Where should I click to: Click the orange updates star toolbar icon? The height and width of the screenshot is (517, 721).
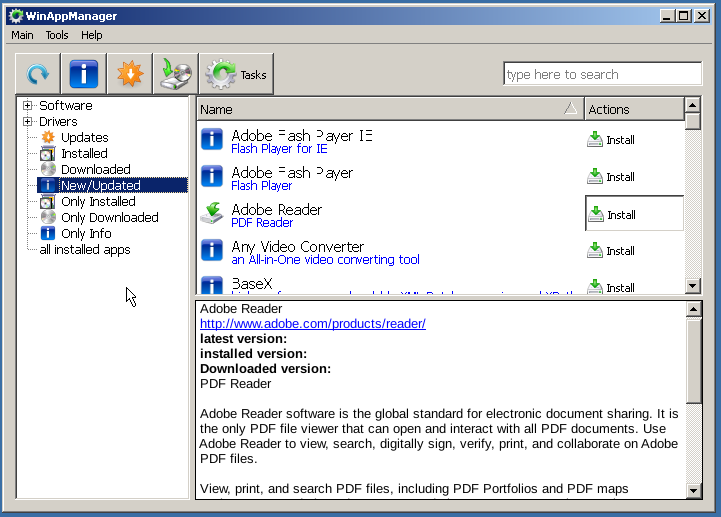130,74
